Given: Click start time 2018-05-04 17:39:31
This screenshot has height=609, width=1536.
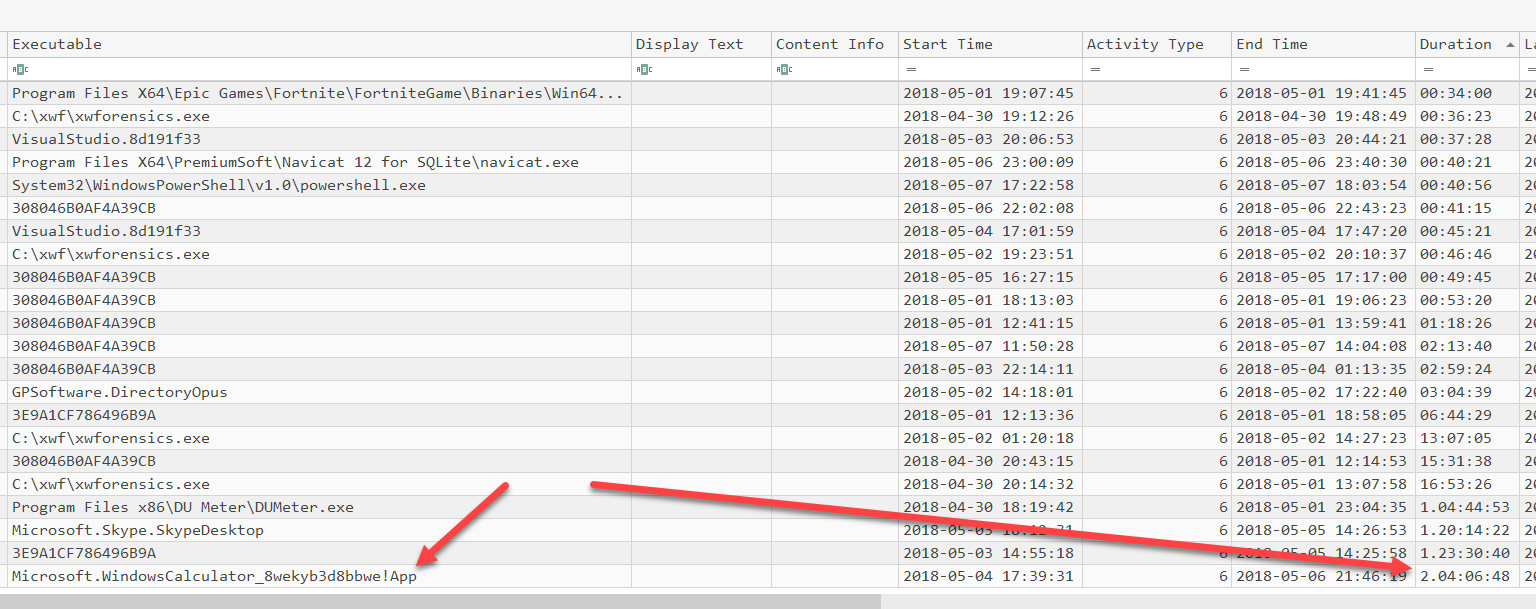Looking at the screenshot, I should (988, 576).
